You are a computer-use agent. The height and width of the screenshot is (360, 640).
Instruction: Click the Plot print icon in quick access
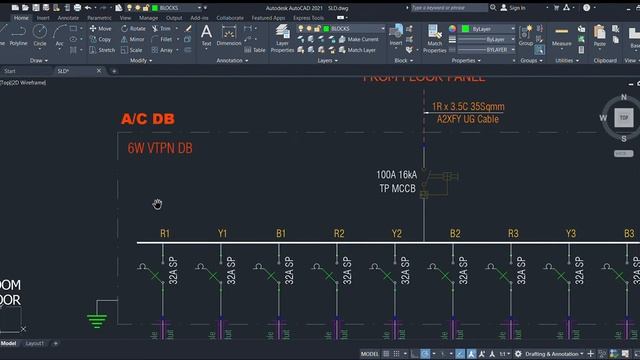pos(77,7)
